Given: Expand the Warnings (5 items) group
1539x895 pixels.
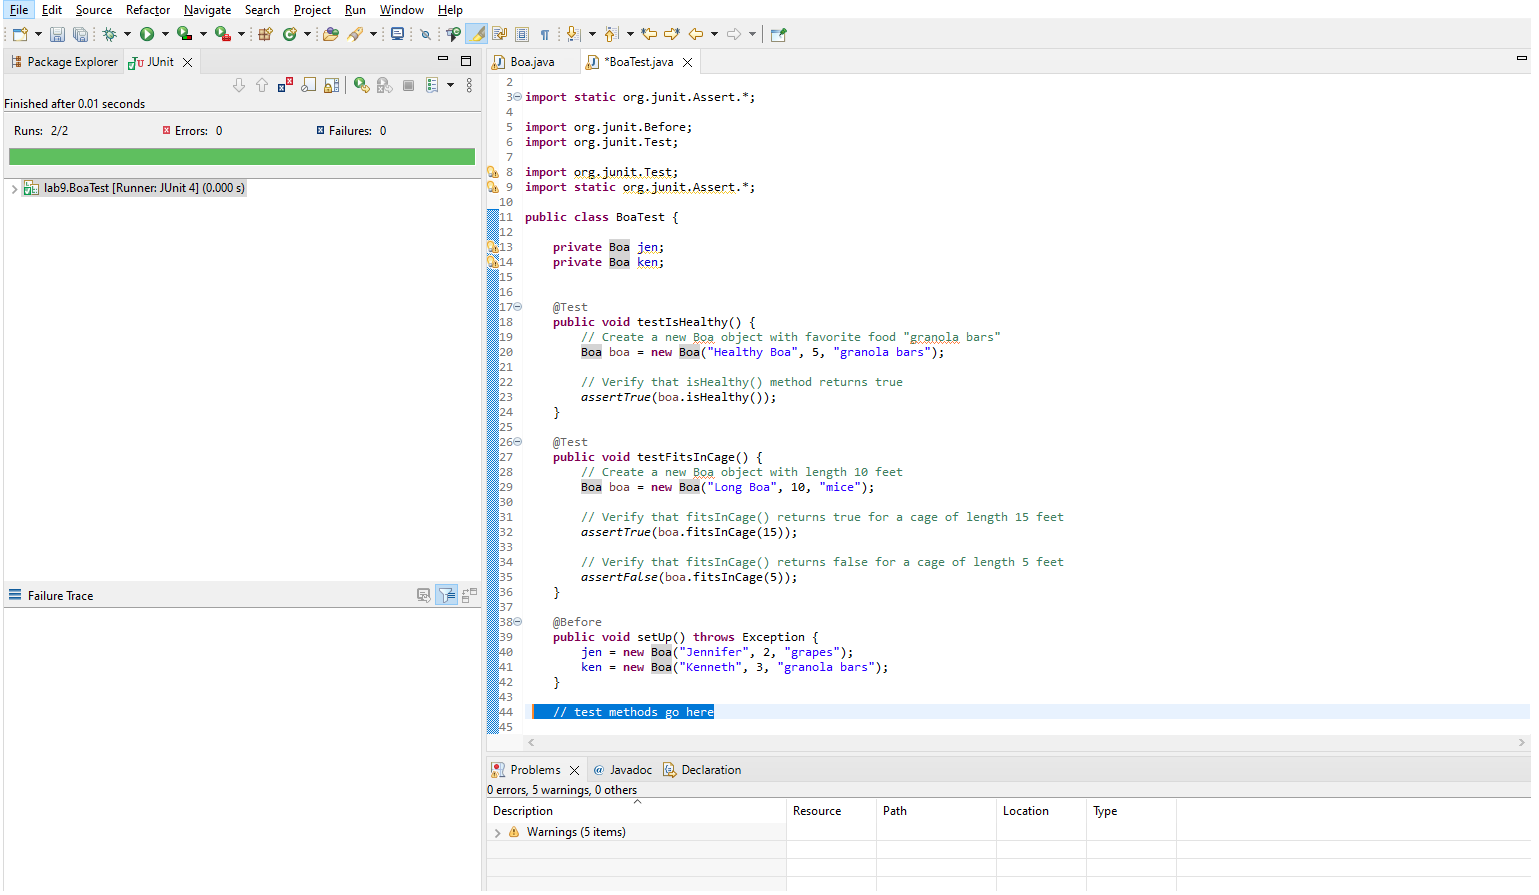Looking at the screenshot, I should pyautogui.click(x=498, y=832).
